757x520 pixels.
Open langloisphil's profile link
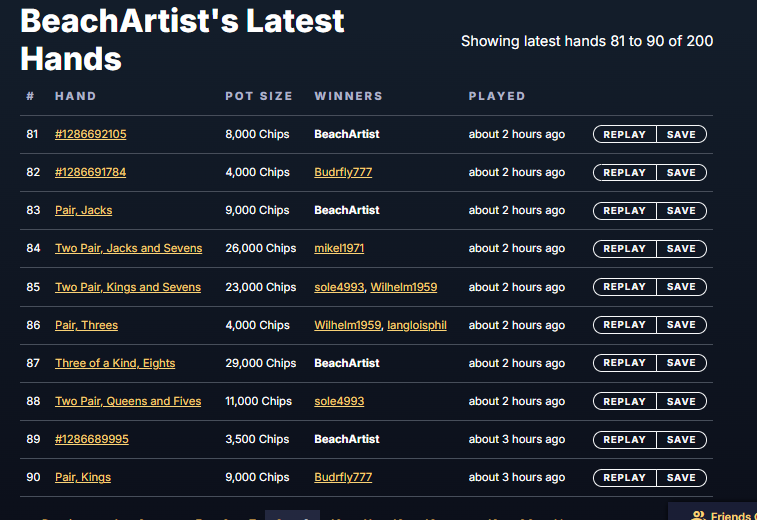pos(417,325)
